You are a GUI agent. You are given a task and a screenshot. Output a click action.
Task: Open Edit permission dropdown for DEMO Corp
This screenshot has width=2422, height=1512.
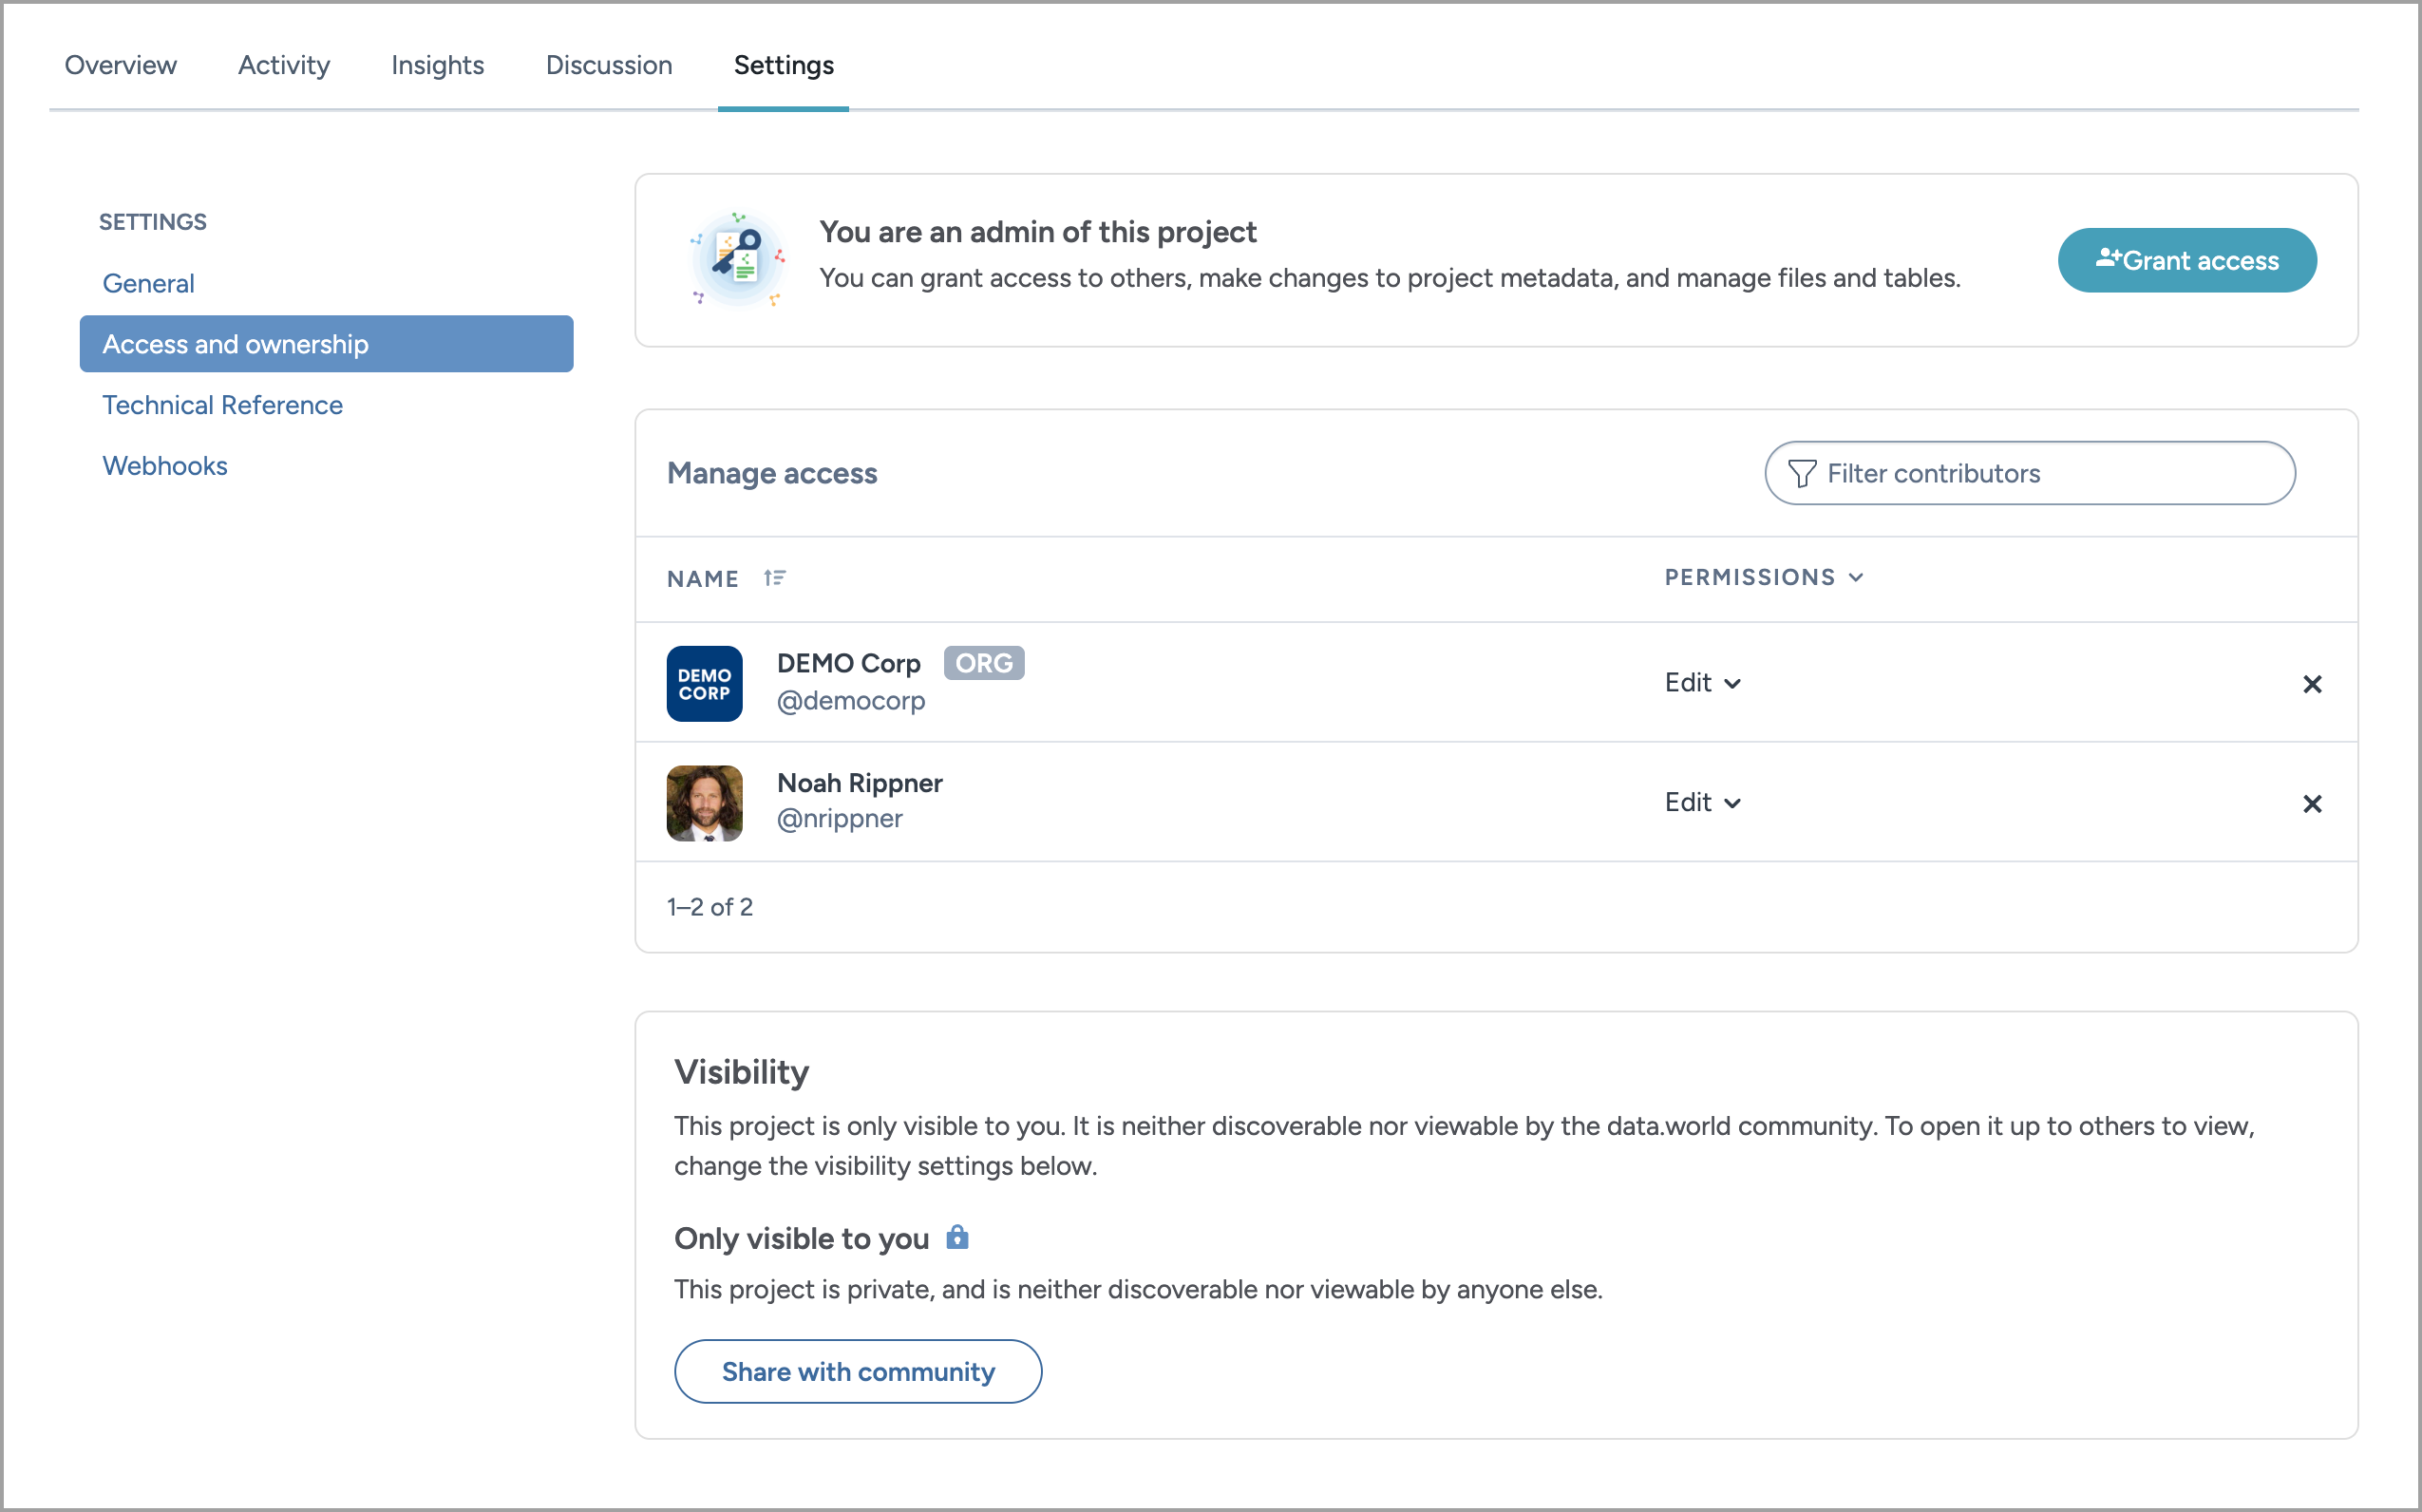coord(1702,682)
